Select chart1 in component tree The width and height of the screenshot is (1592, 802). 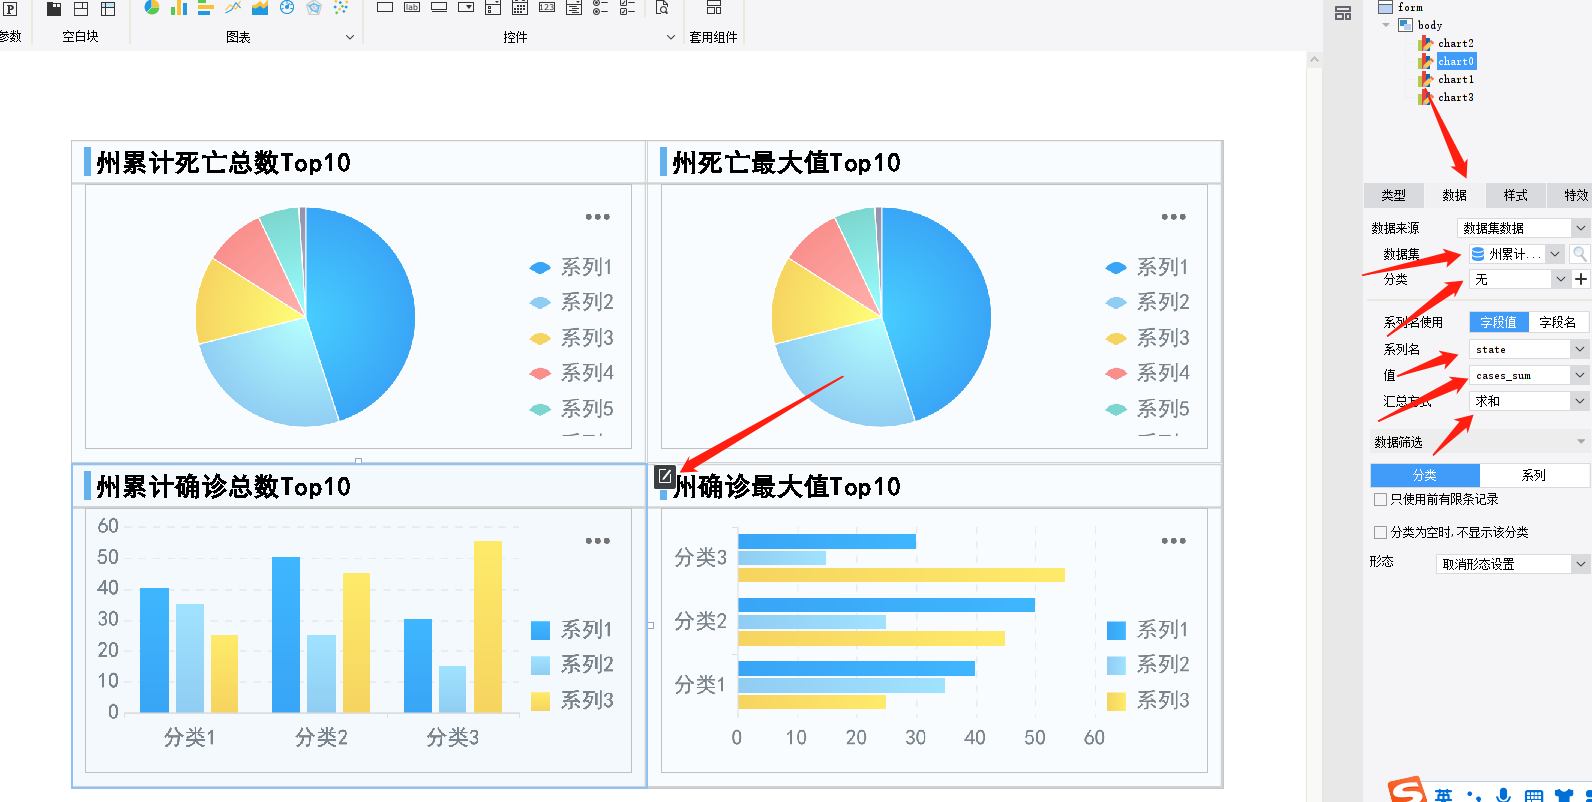click(1455, 79)
